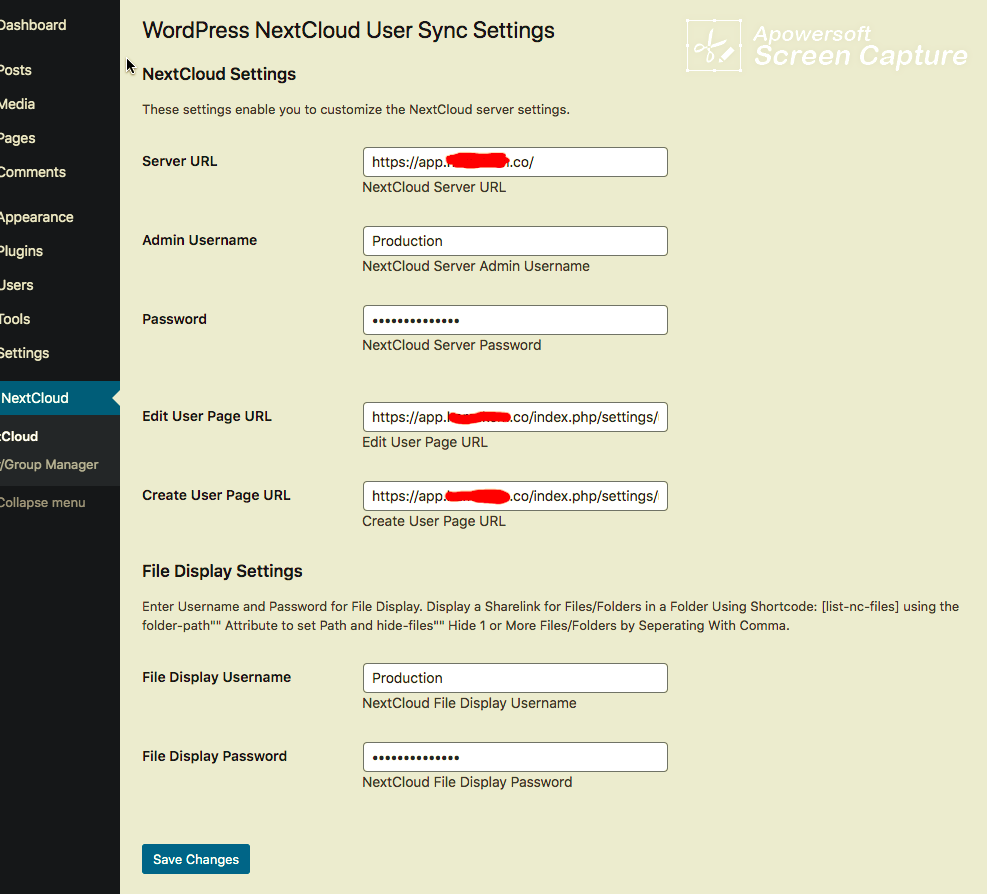Click the Create User Page URL field

point(515,496)
